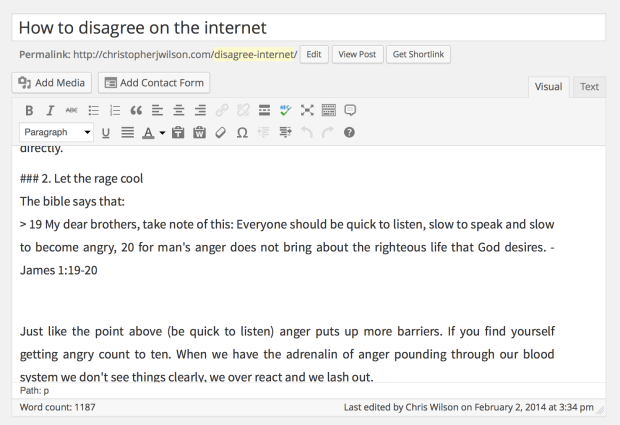Screen dimensions: 620x425
Task: Click the 'Word count: 1187' text
Action: [57, 407]
